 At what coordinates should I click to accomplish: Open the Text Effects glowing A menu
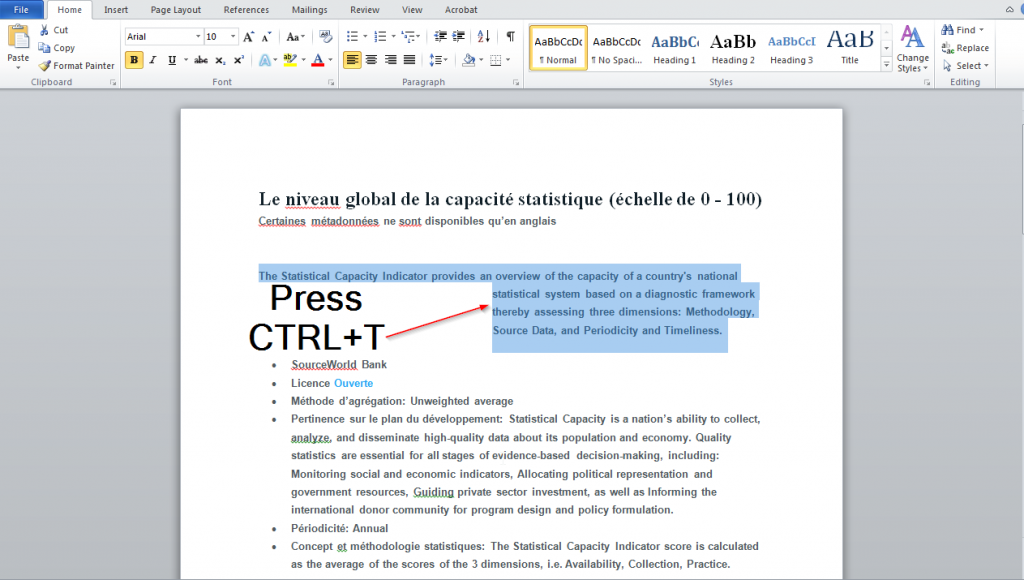click(x=264, y=59)
